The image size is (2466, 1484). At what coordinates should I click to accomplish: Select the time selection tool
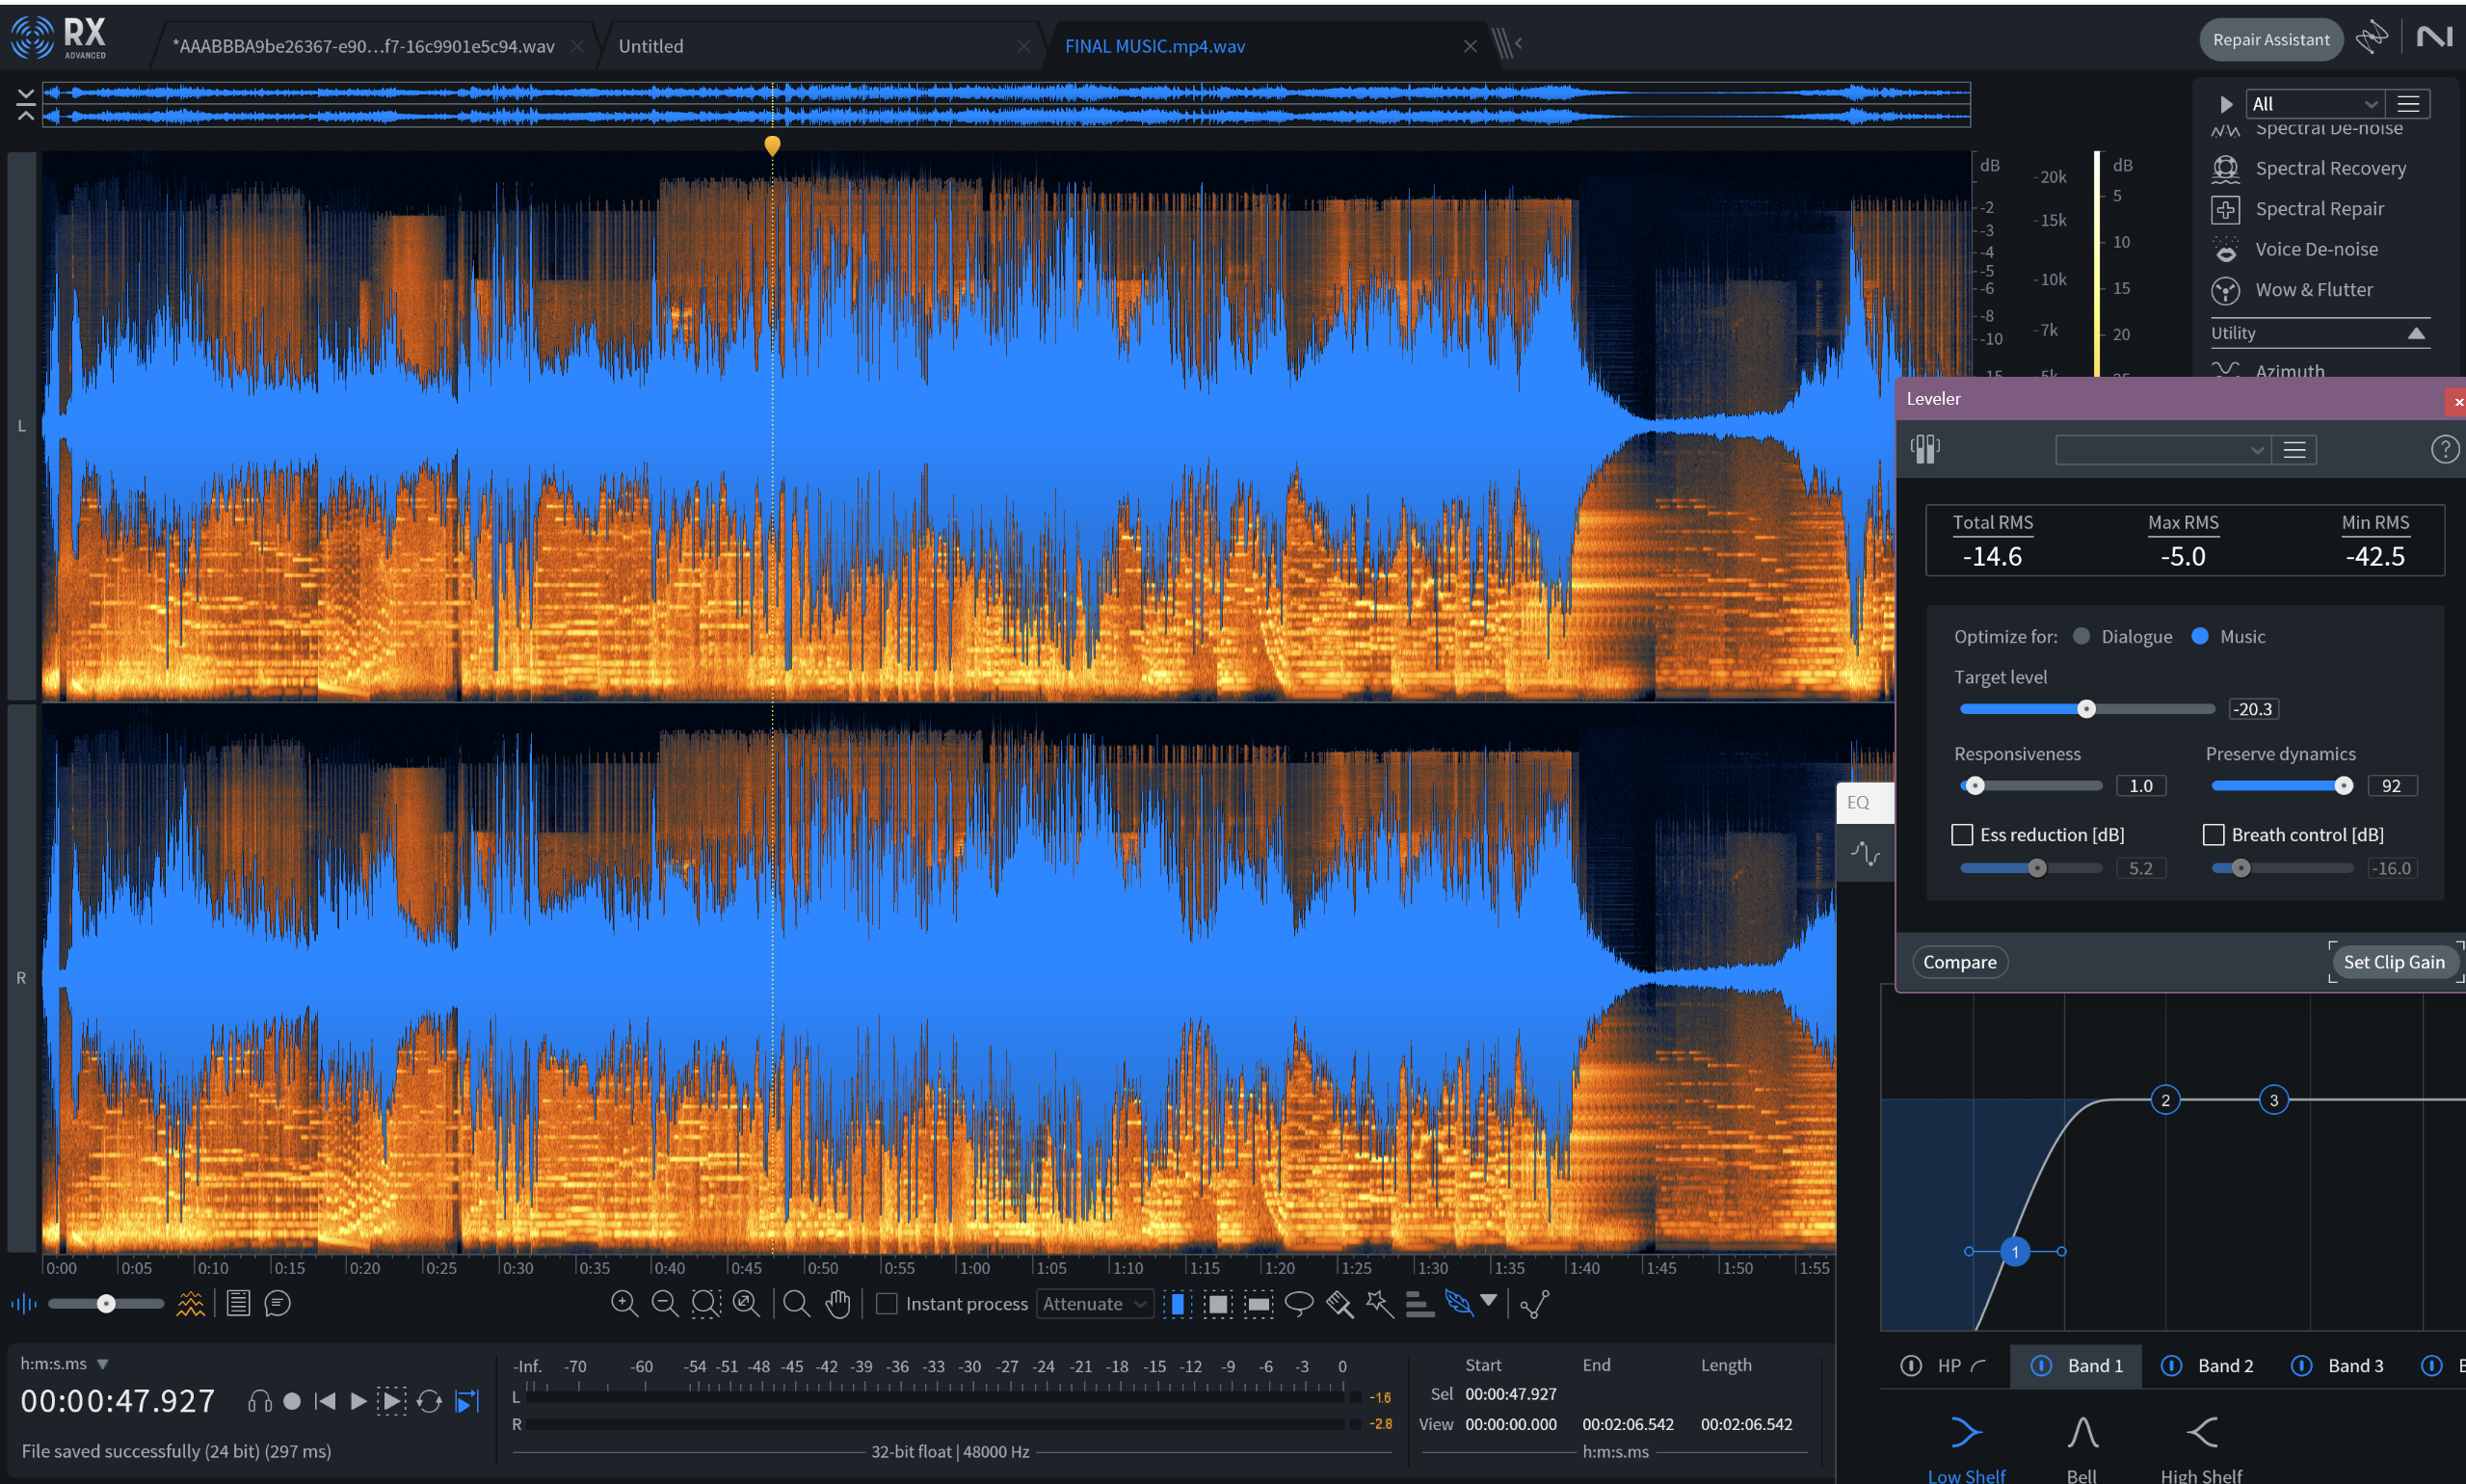pyautogui.click(x=1177, y=1303)
